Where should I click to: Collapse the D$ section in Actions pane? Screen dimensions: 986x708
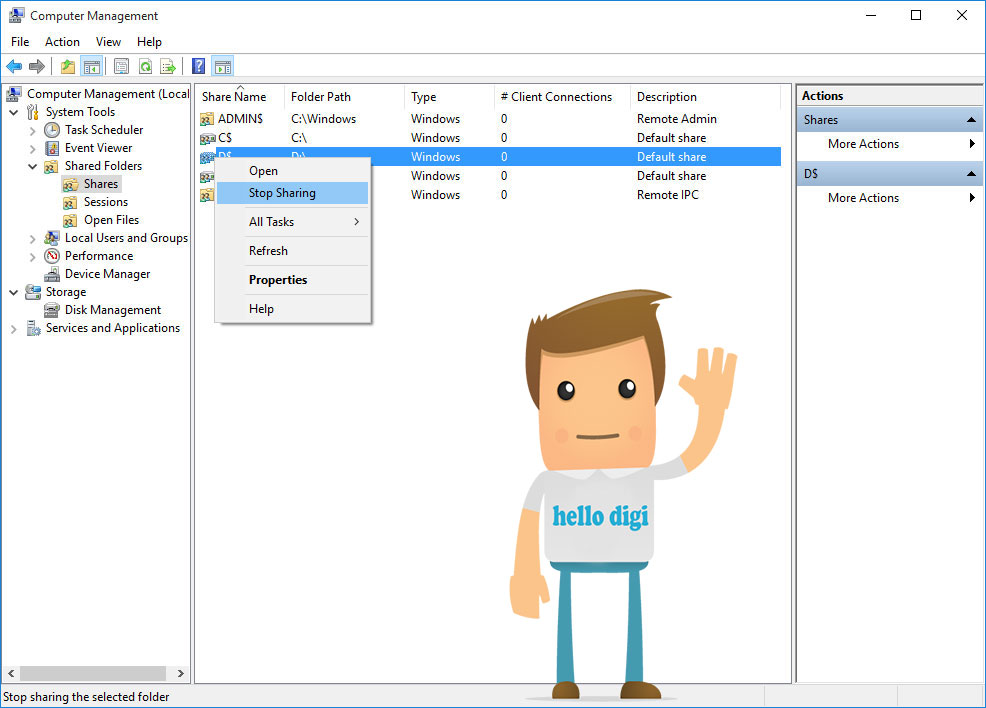tap(971, 174)
